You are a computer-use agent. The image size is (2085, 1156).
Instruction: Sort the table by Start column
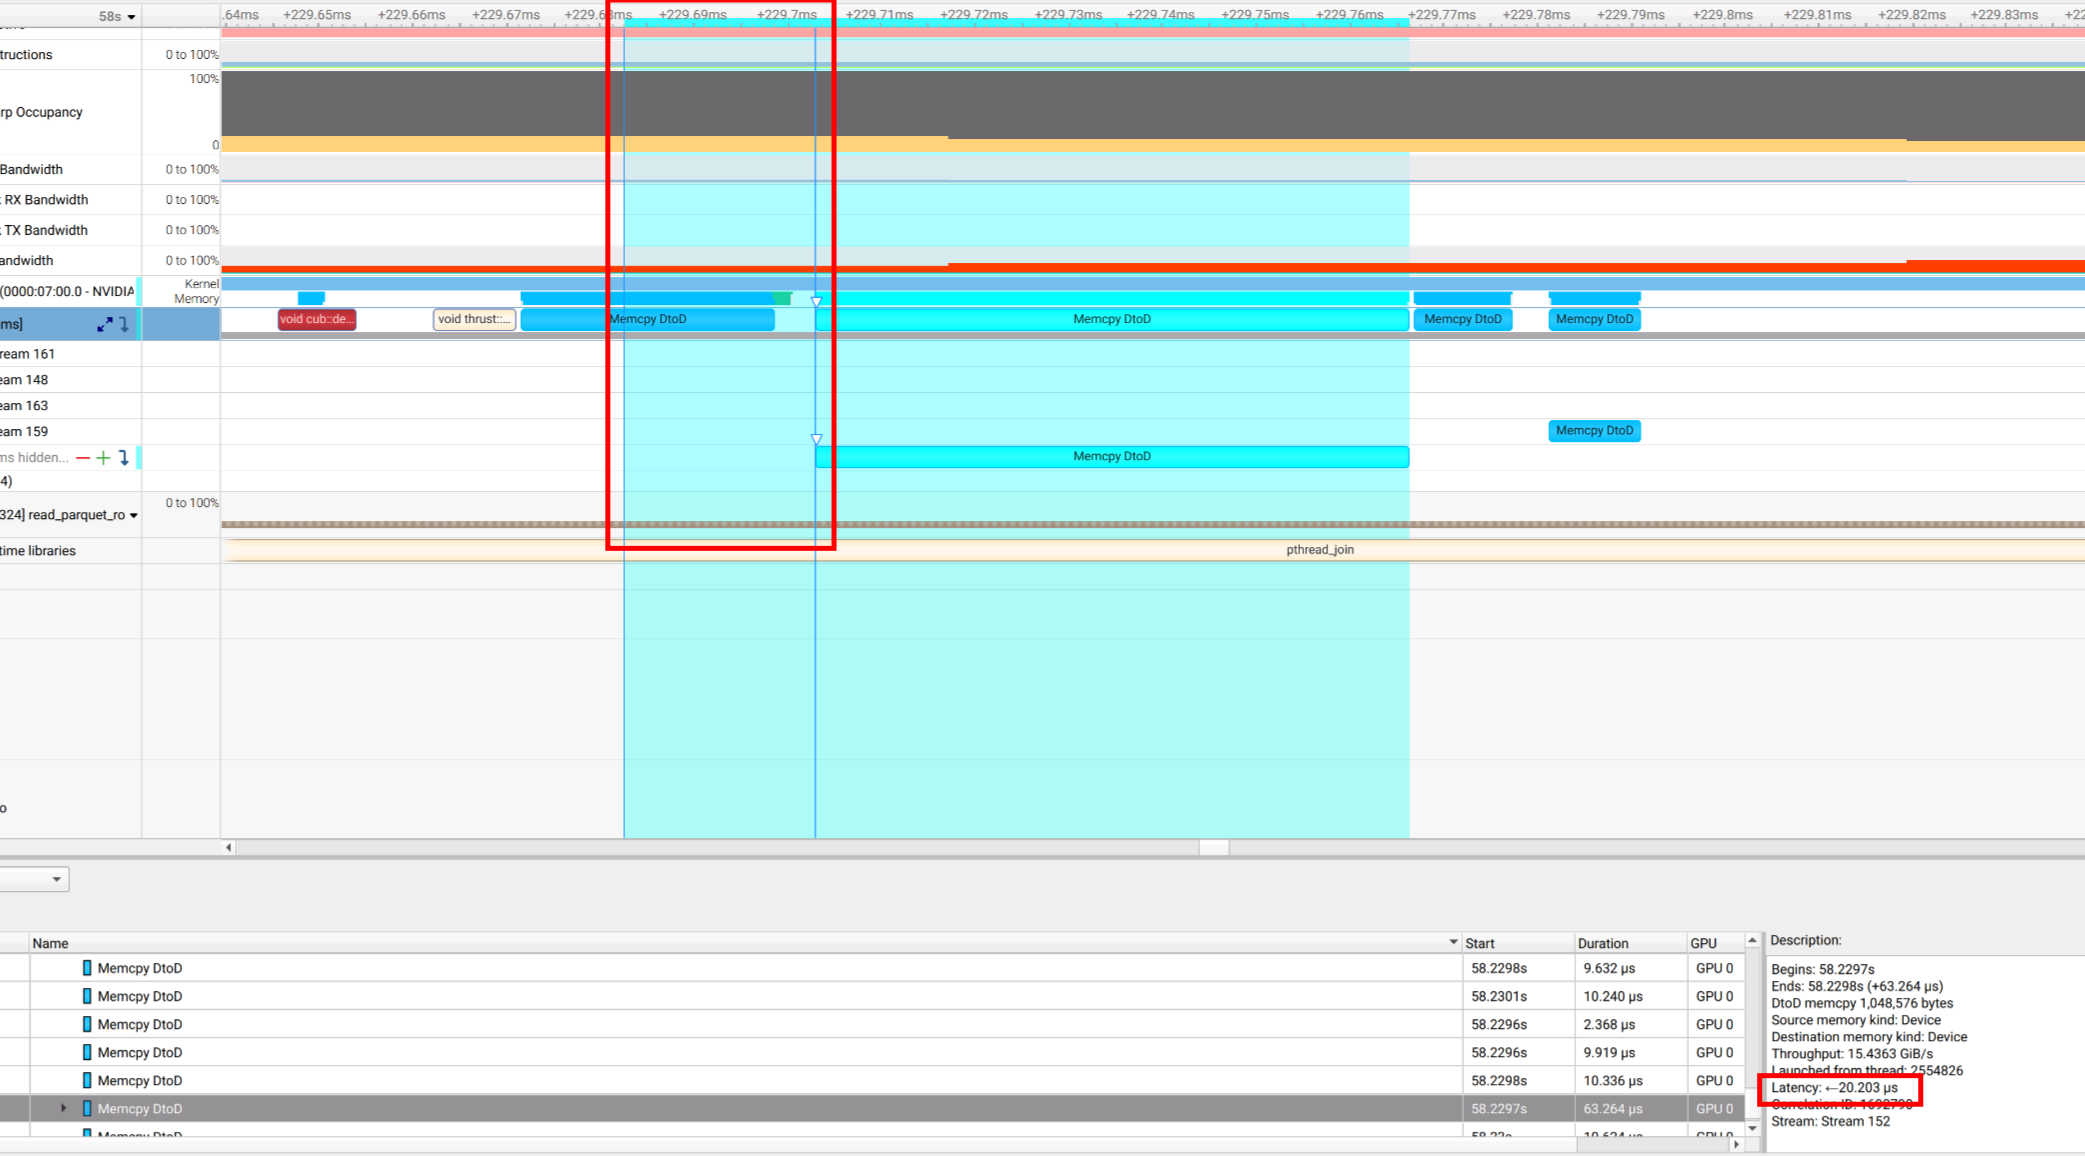[1480, 943]
